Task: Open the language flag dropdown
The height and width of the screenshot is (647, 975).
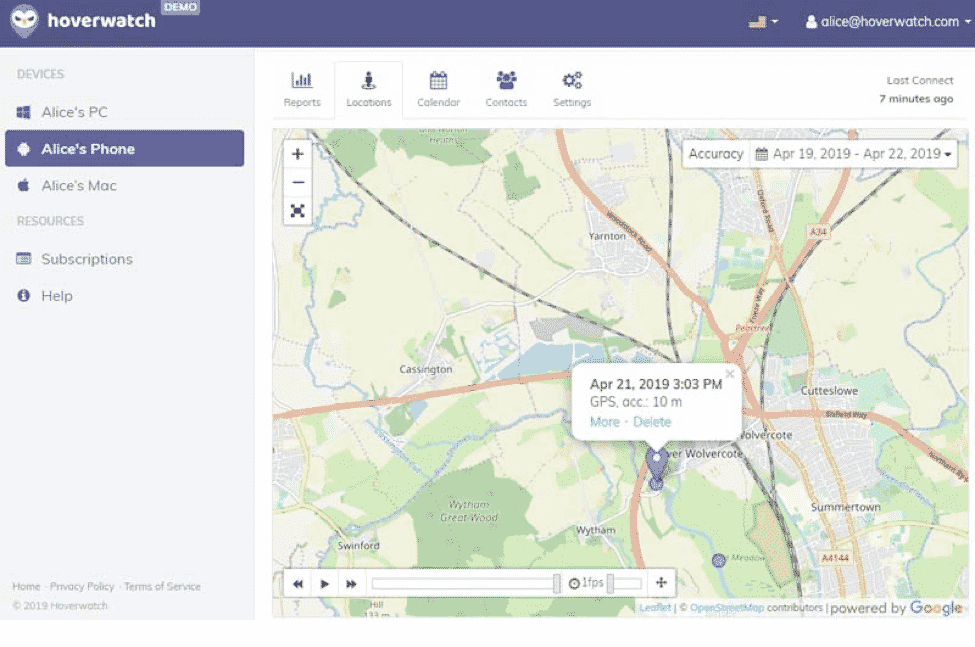Action: [x=763, y=22]
